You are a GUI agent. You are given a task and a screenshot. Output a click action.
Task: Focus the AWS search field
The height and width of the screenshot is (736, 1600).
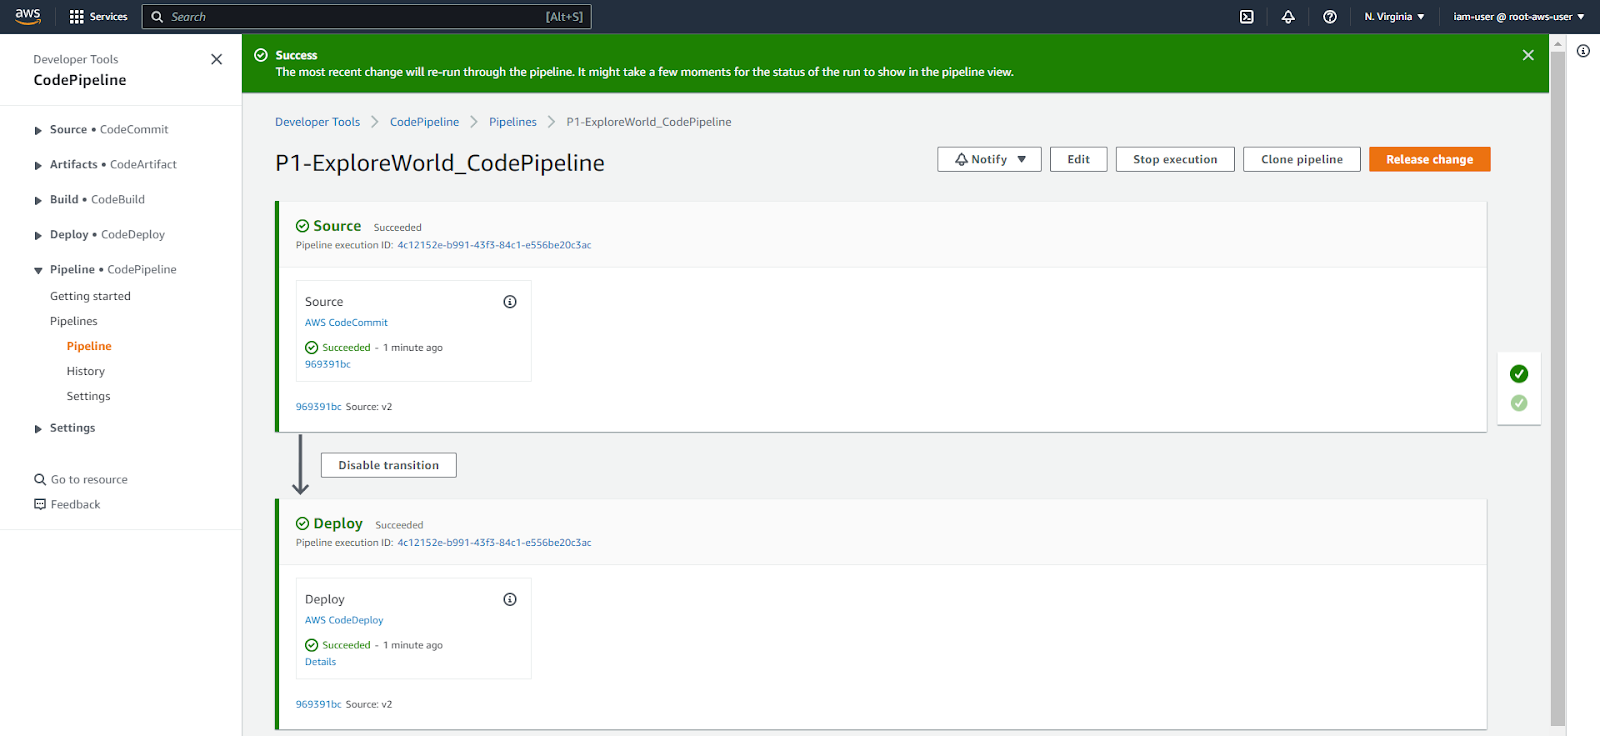[x=367, y=16]
